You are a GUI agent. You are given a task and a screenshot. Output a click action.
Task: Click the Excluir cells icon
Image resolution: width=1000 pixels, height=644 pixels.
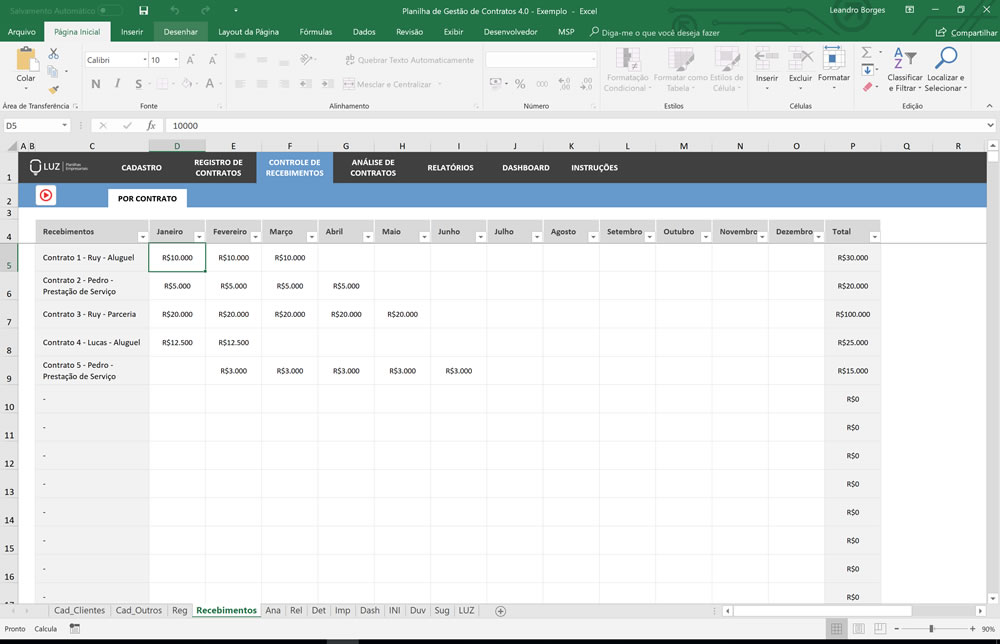800,59
